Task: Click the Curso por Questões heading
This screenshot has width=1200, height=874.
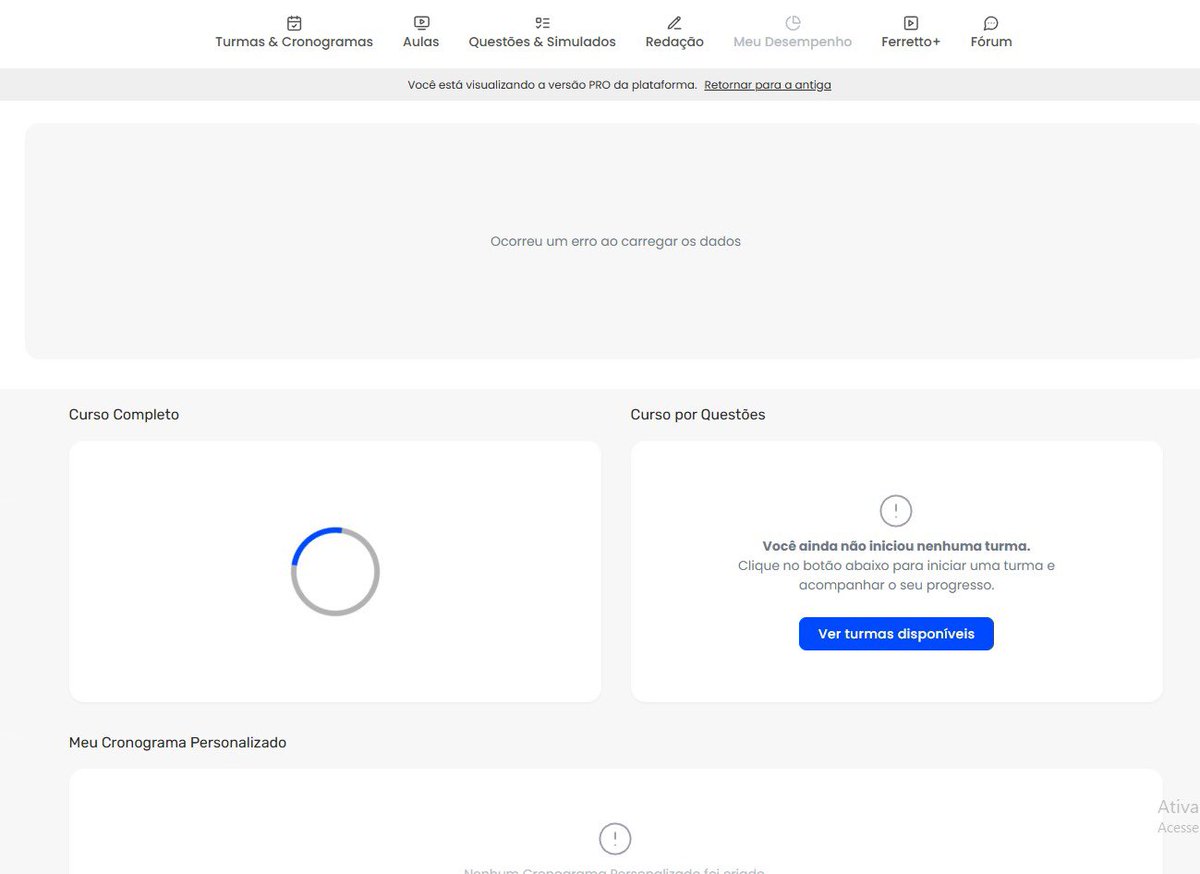Action: pos(698,414)
